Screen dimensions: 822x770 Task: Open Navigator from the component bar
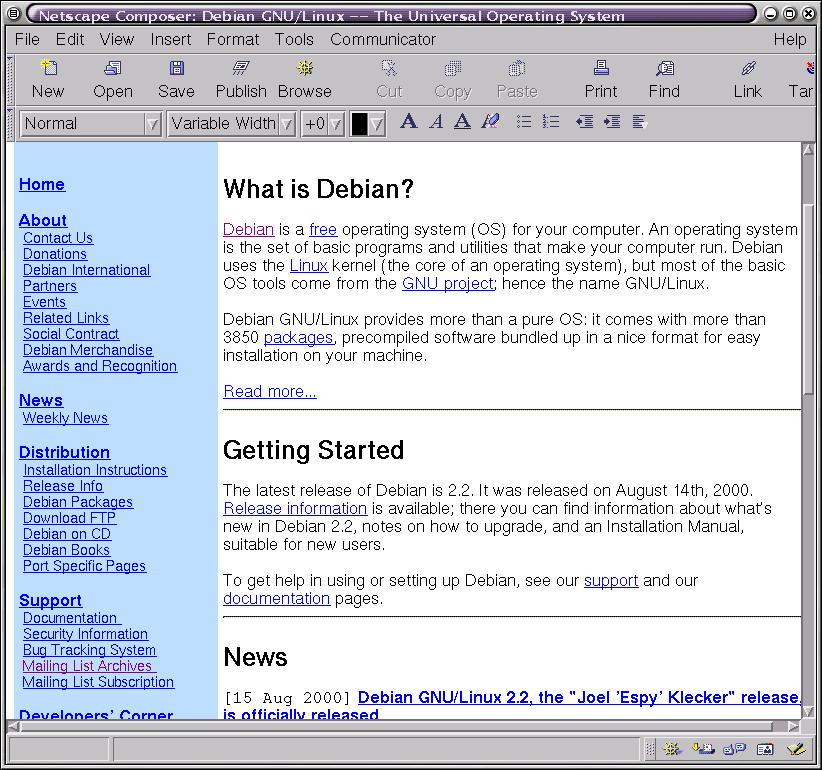(672, 749)
